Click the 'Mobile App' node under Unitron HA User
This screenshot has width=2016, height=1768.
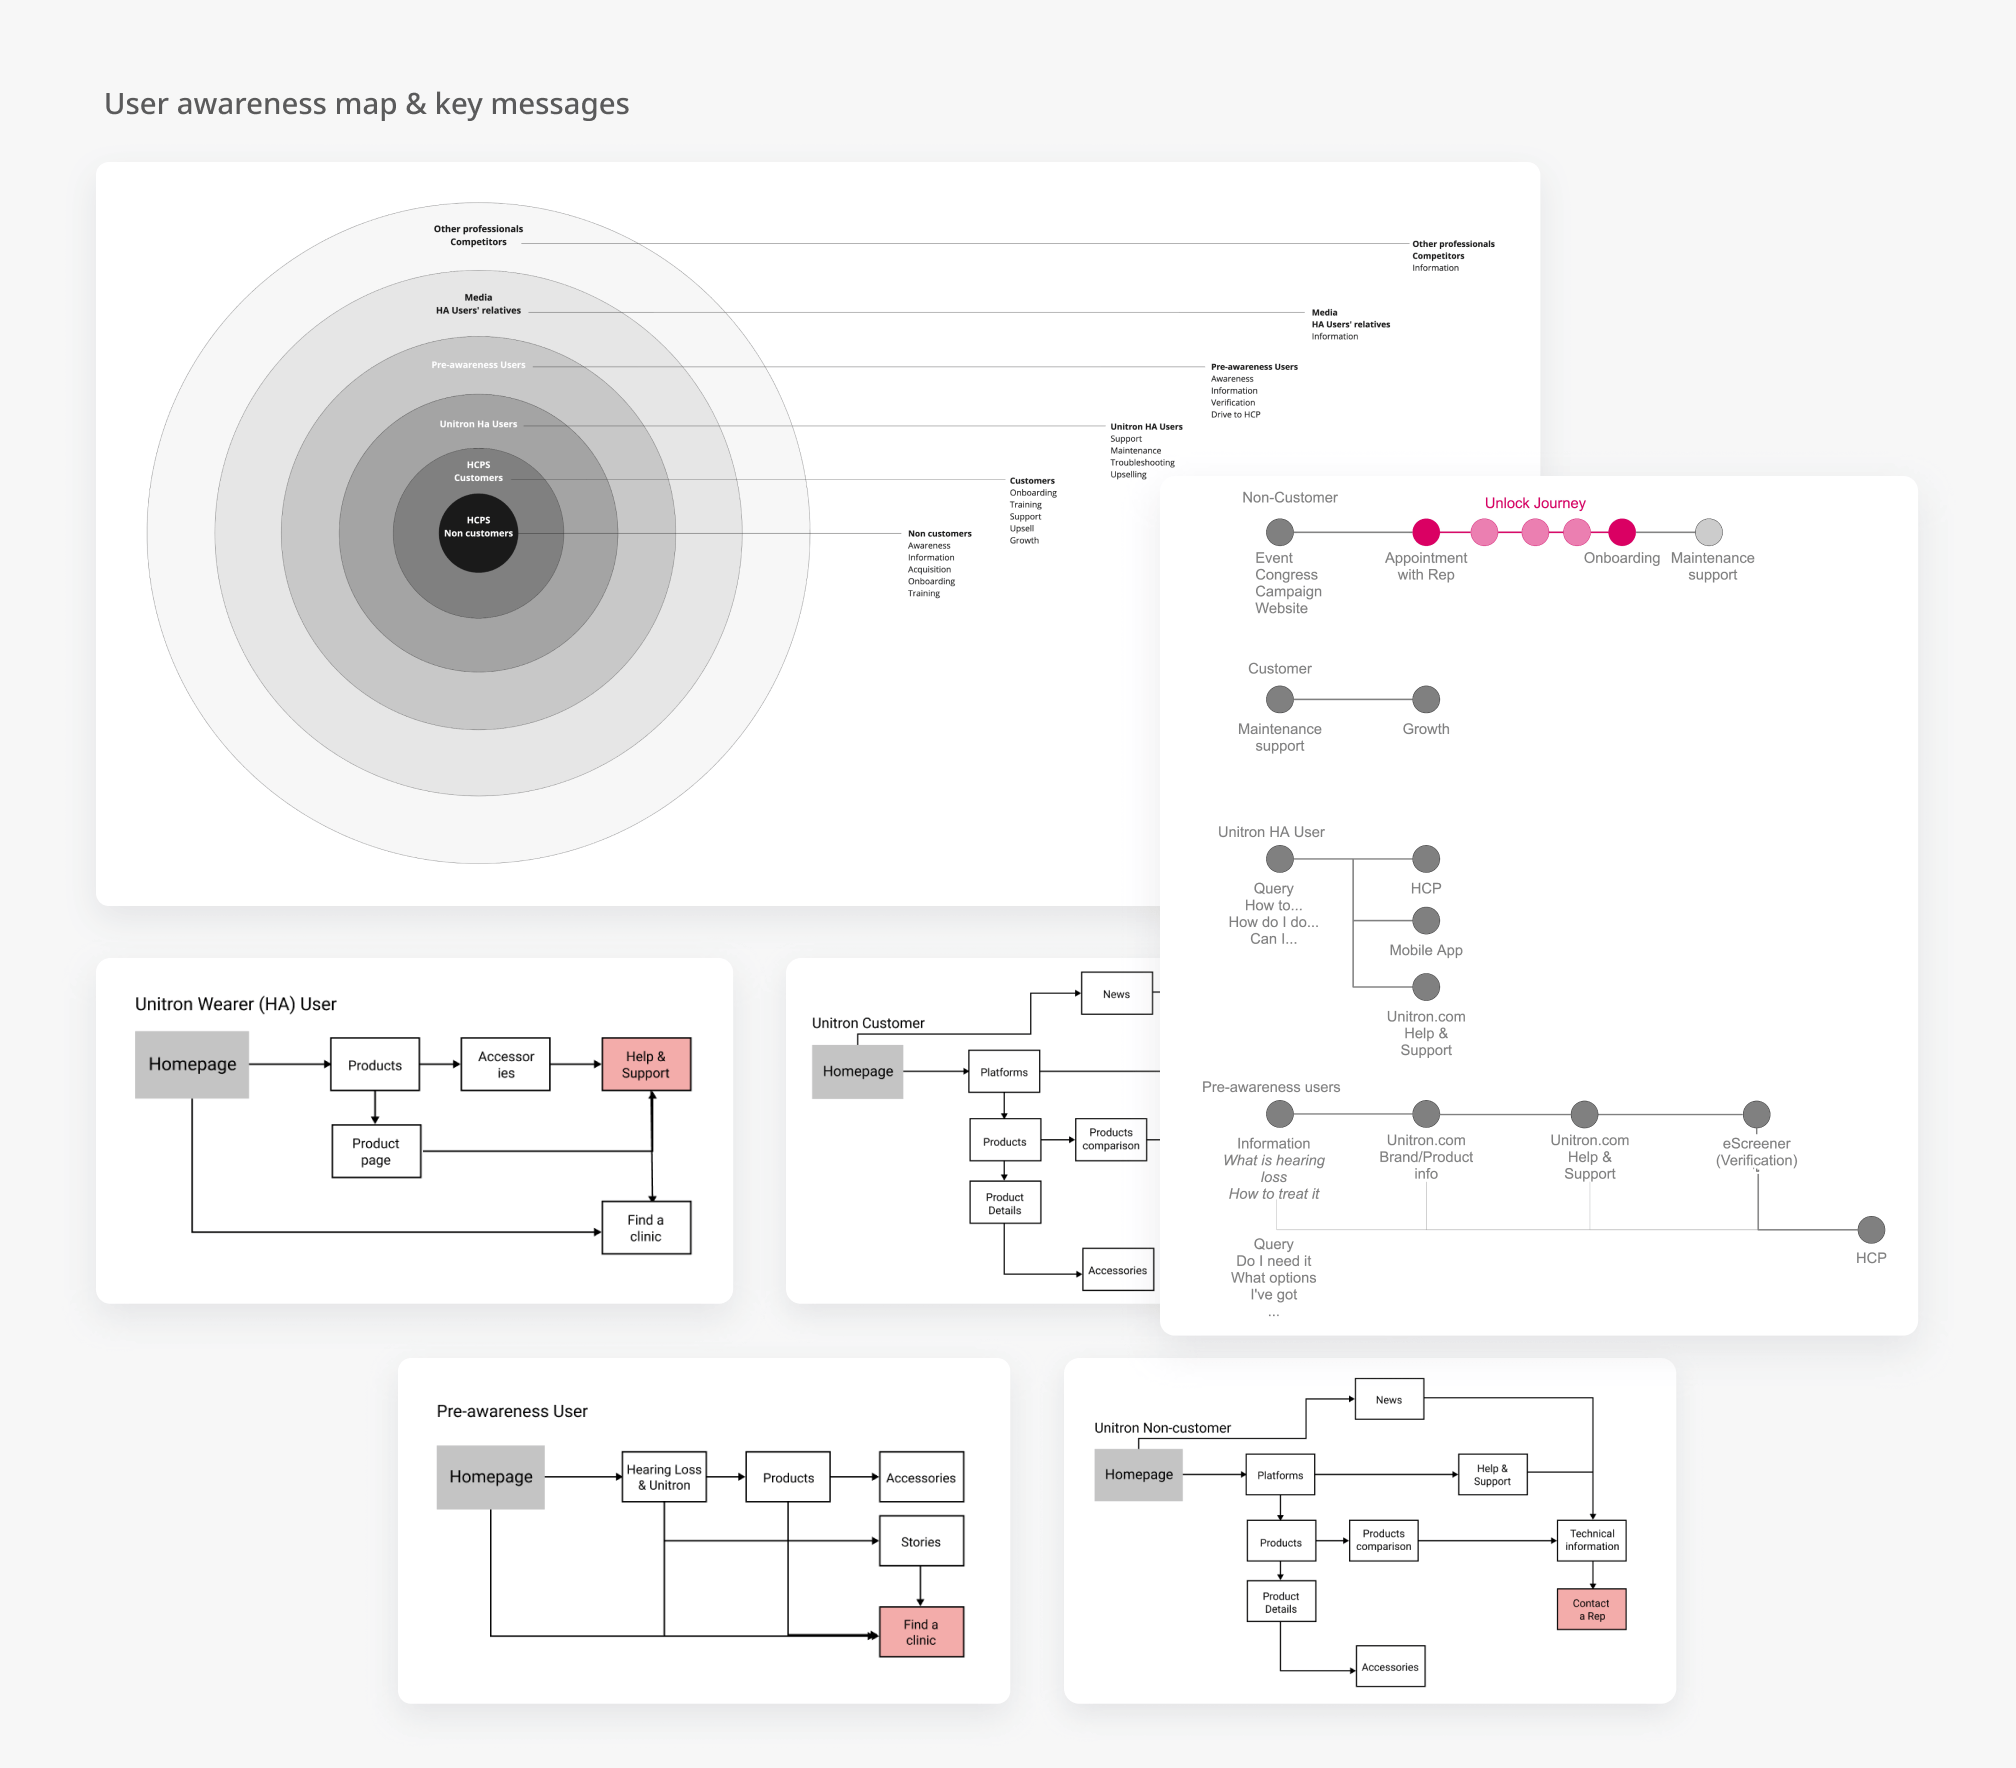(1426, 920)
